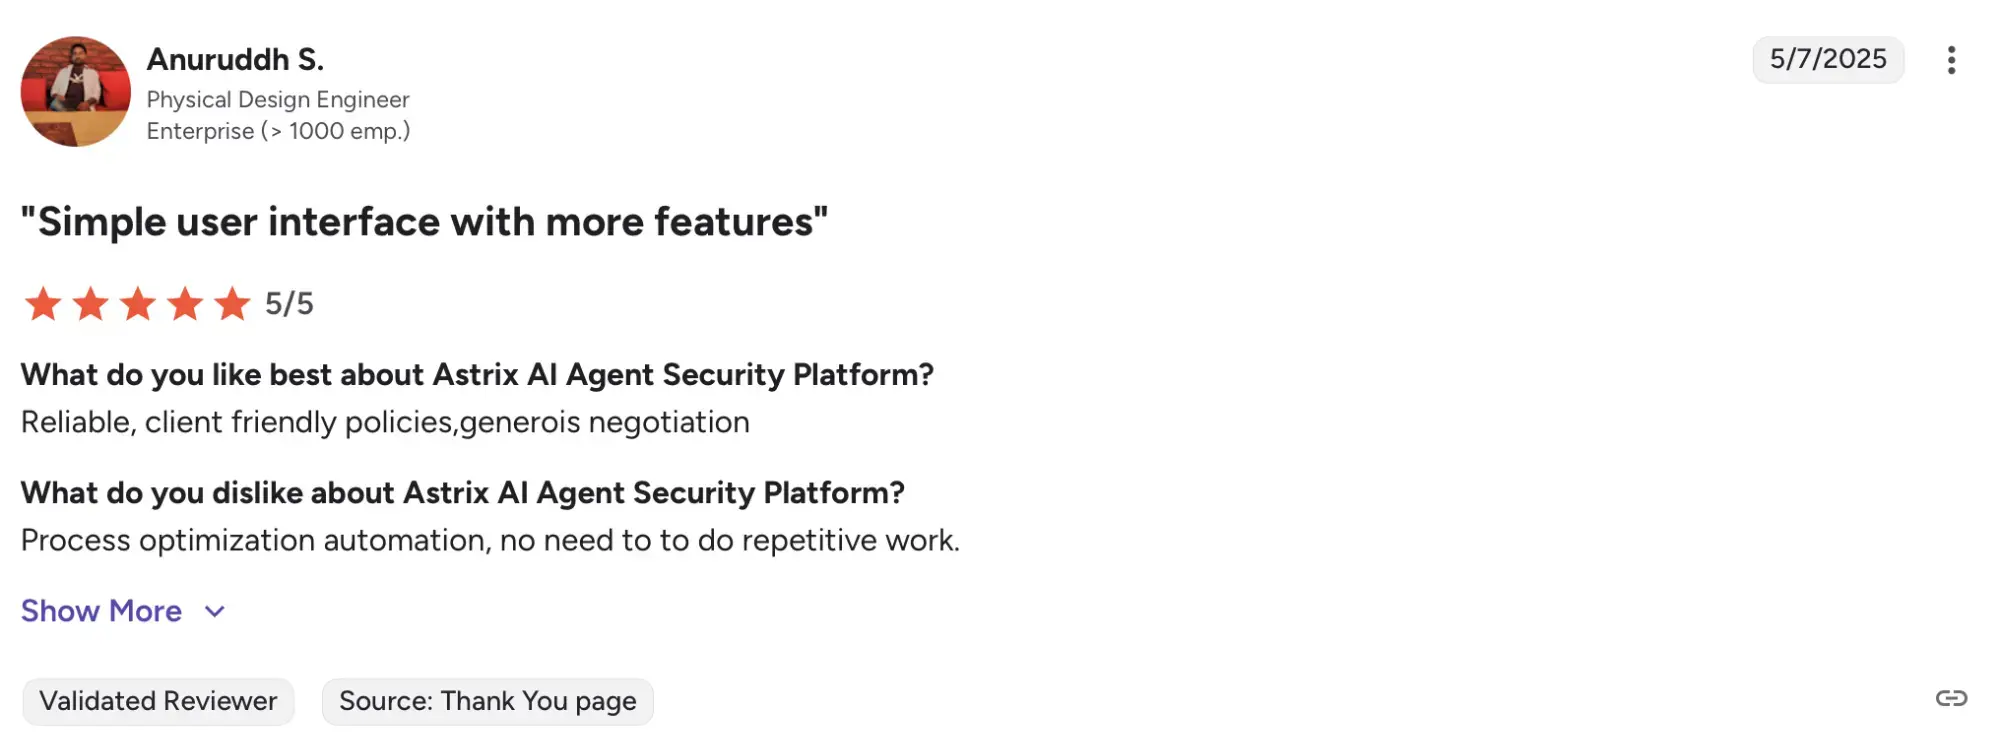
Task: Expand the review using the chevron arrow
Action: tap(214, 612)
